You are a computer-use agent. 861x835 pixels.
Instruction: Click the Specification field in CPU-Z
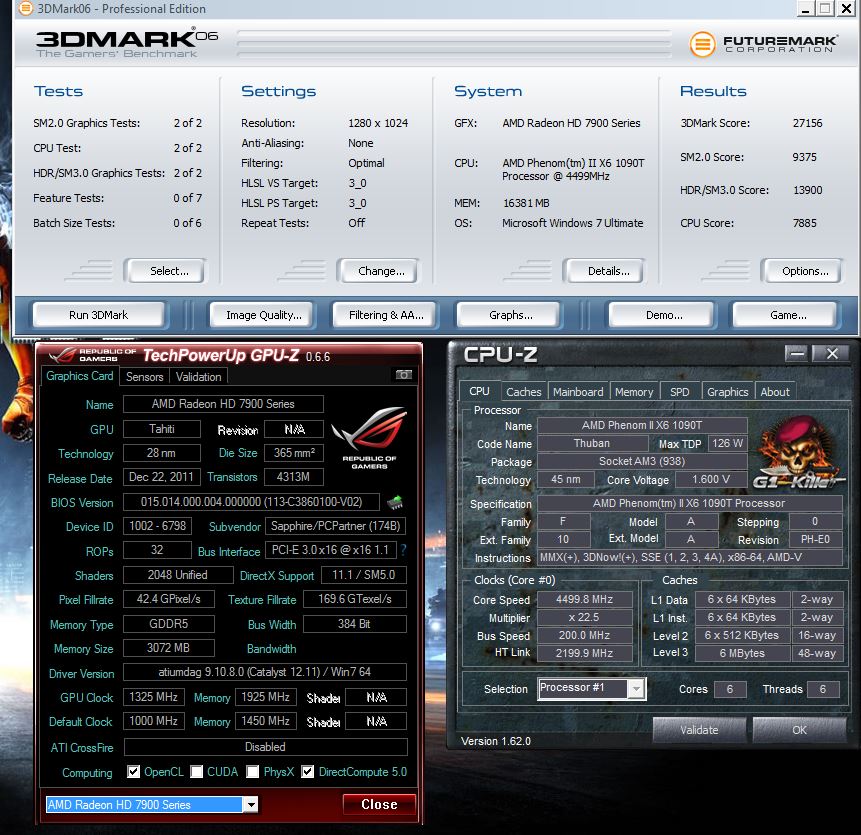pyautogui.click(x=689, y=503)
